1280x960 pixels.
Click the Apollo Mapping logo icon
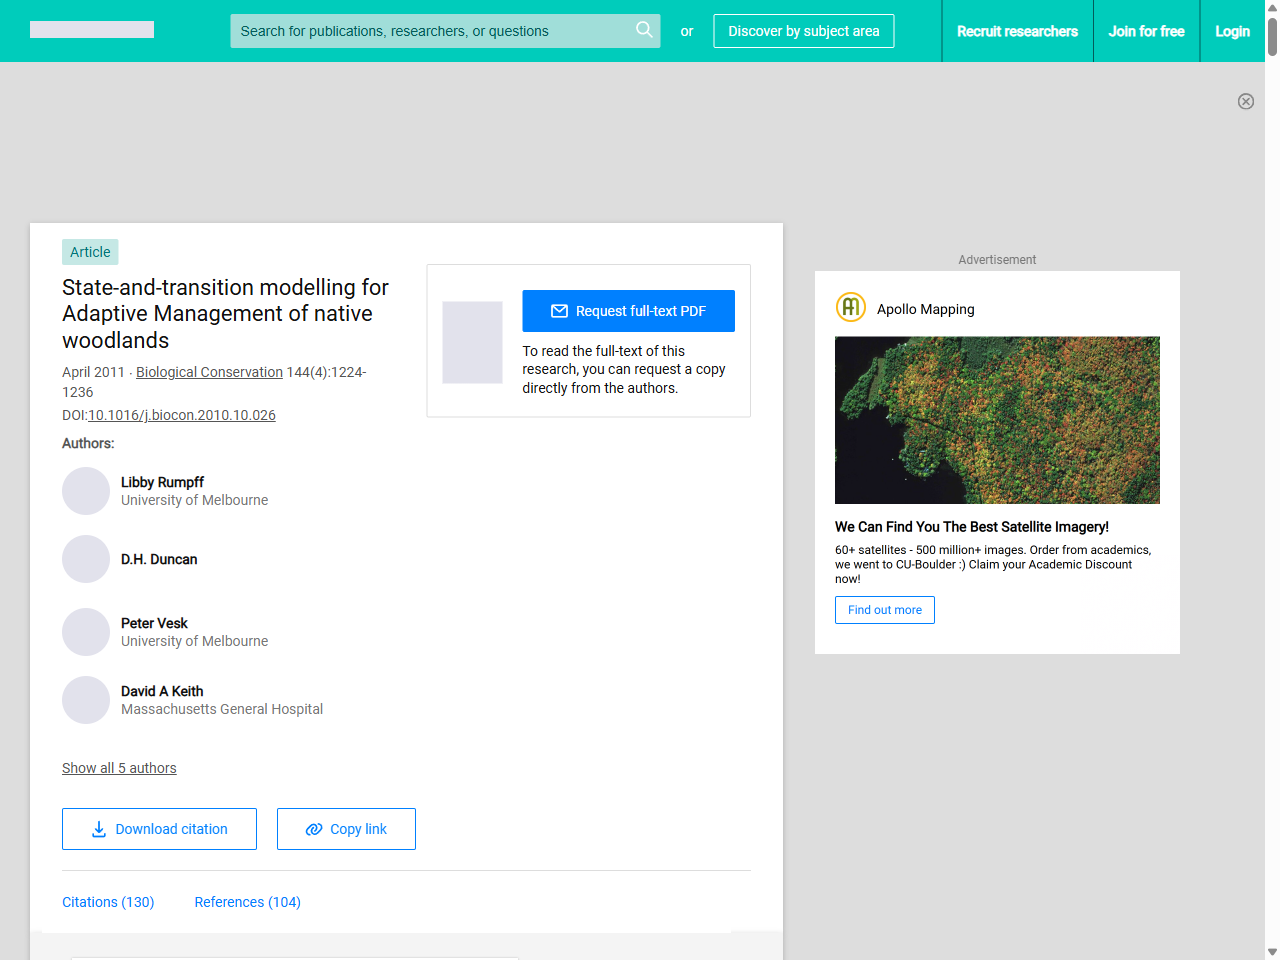click(x=850, y=307)
